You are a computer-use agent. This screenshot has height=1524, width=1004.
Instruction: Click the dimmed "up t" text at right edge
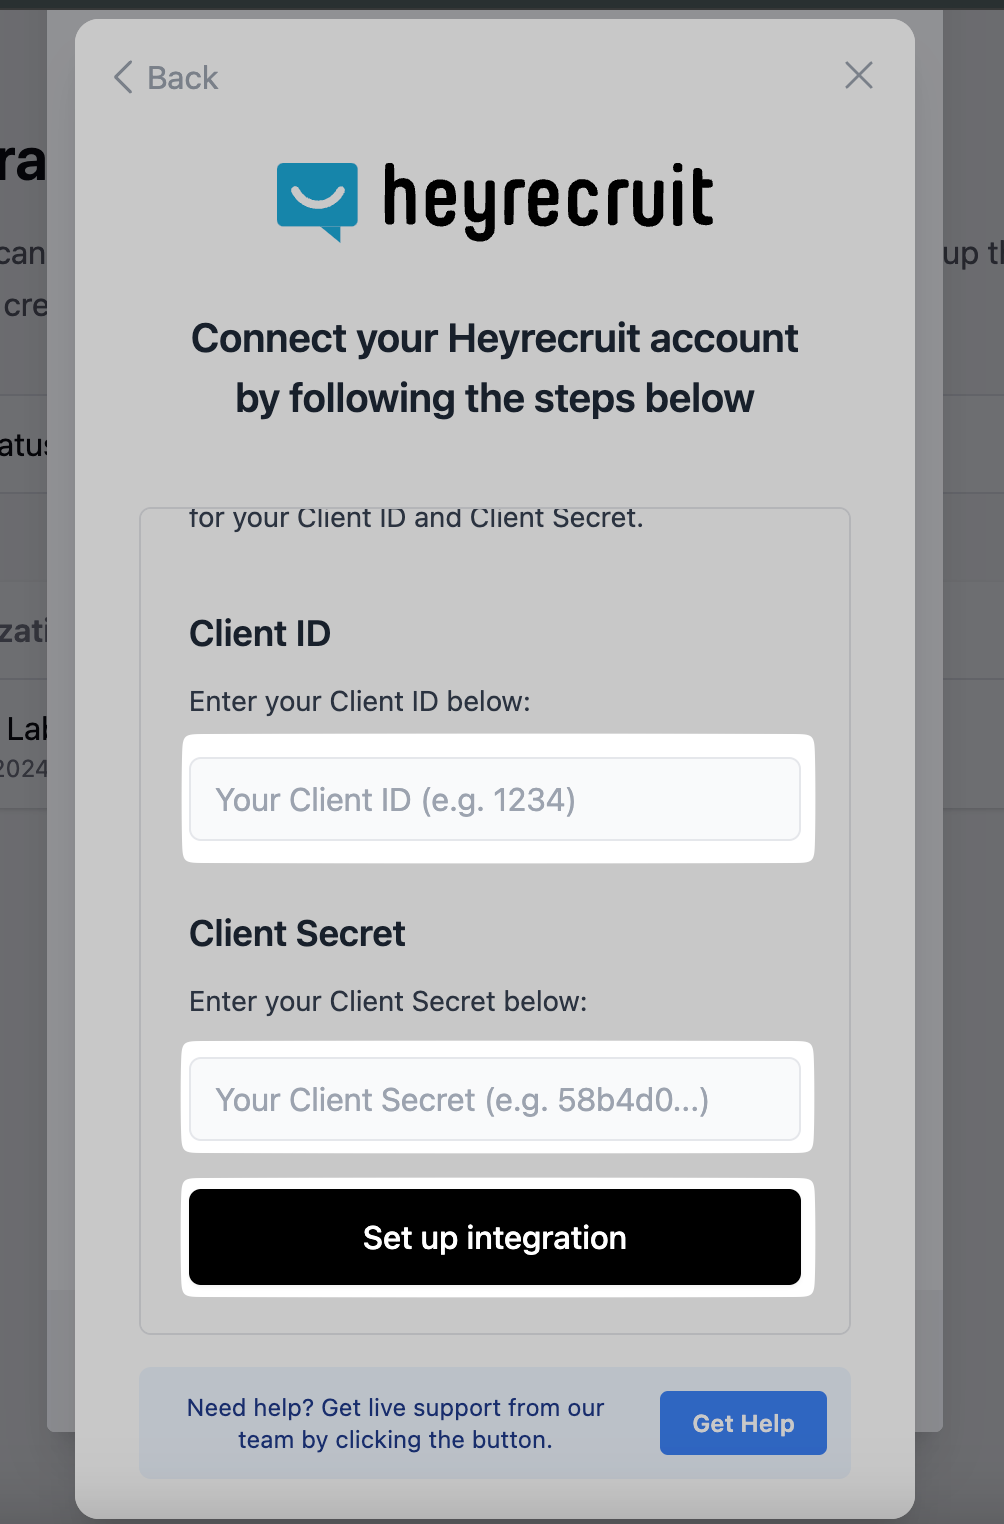click(972, 254)
